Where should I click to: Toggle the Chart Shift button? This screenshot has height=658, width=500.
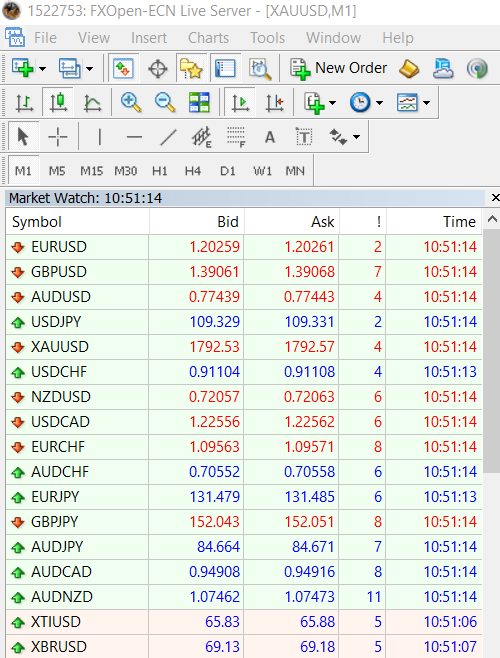[x=275, y=102]
